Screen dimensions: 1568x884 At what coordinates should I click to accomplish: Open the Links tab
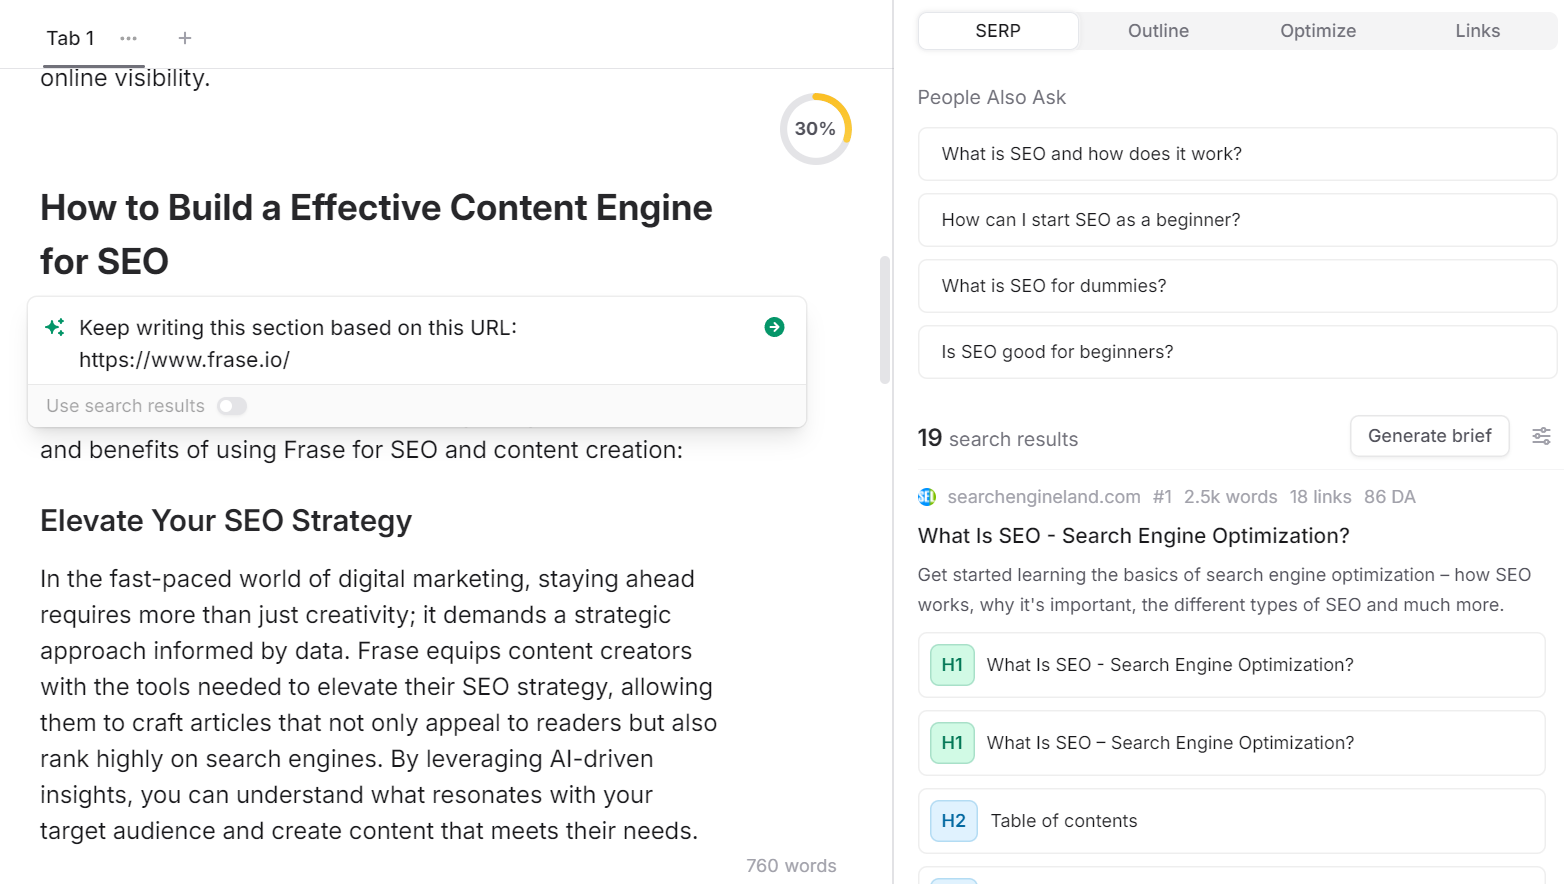tap(1477, 31)
